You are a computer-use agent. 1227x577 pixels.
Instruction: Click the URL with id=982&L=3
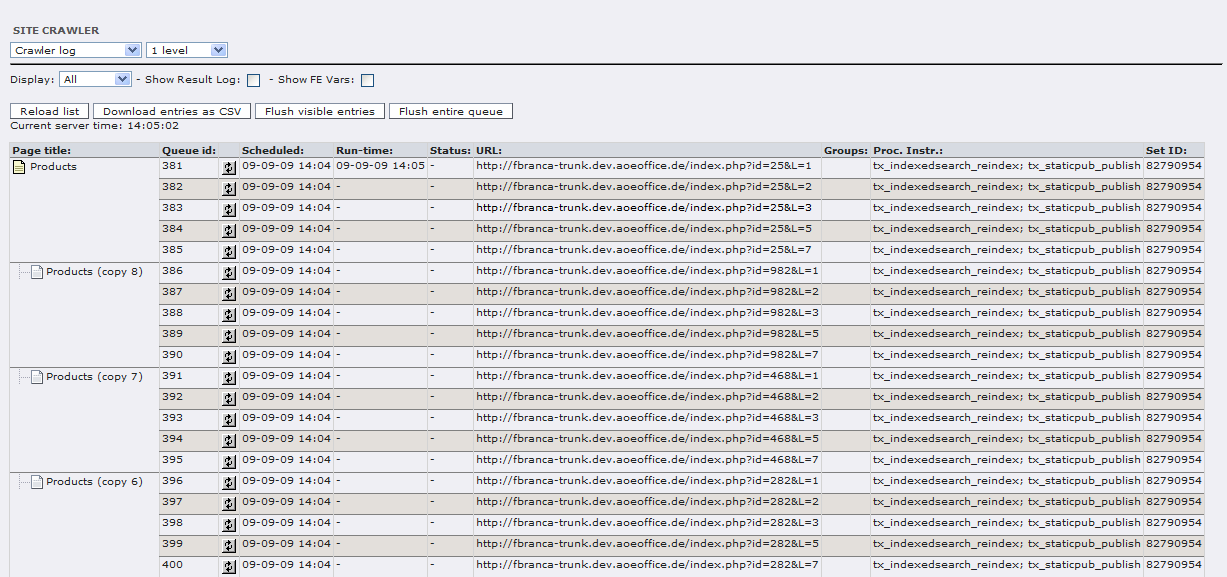[647, 313]
